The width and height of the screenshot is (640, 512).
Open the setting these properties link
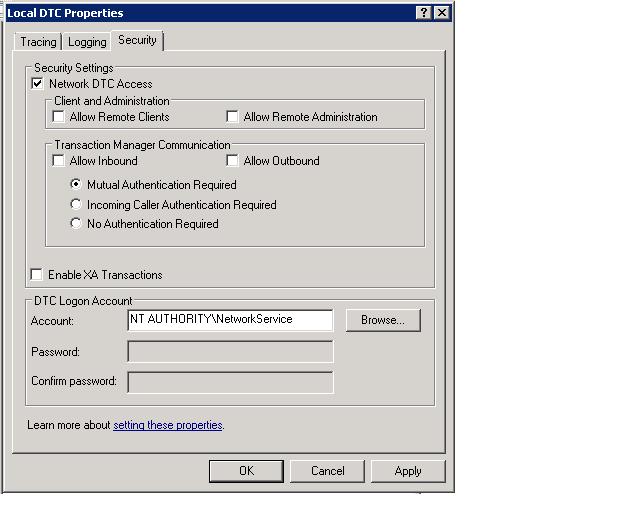pyautogui.click(x=168, y=425)
